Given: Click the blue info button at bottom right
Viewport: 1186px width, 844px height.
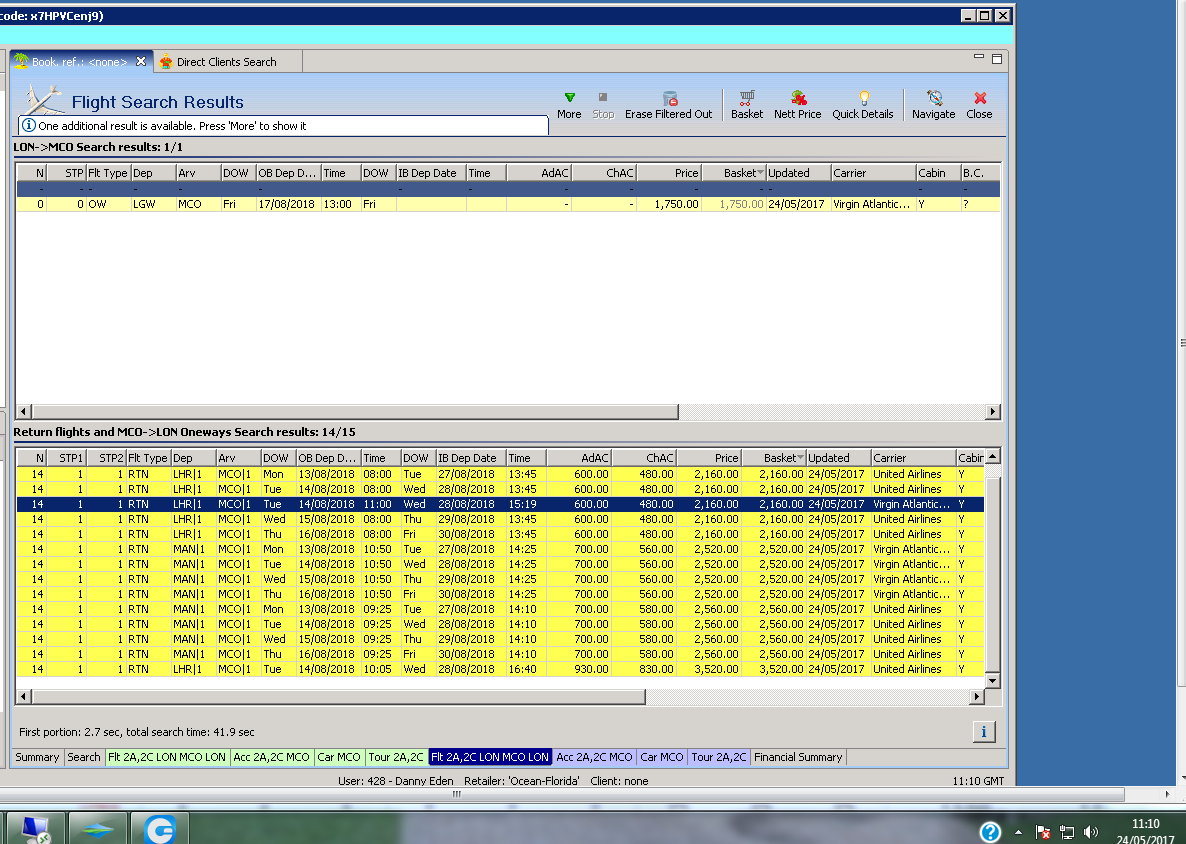Looking at the screenshot, I should click(x=983, y=732).
